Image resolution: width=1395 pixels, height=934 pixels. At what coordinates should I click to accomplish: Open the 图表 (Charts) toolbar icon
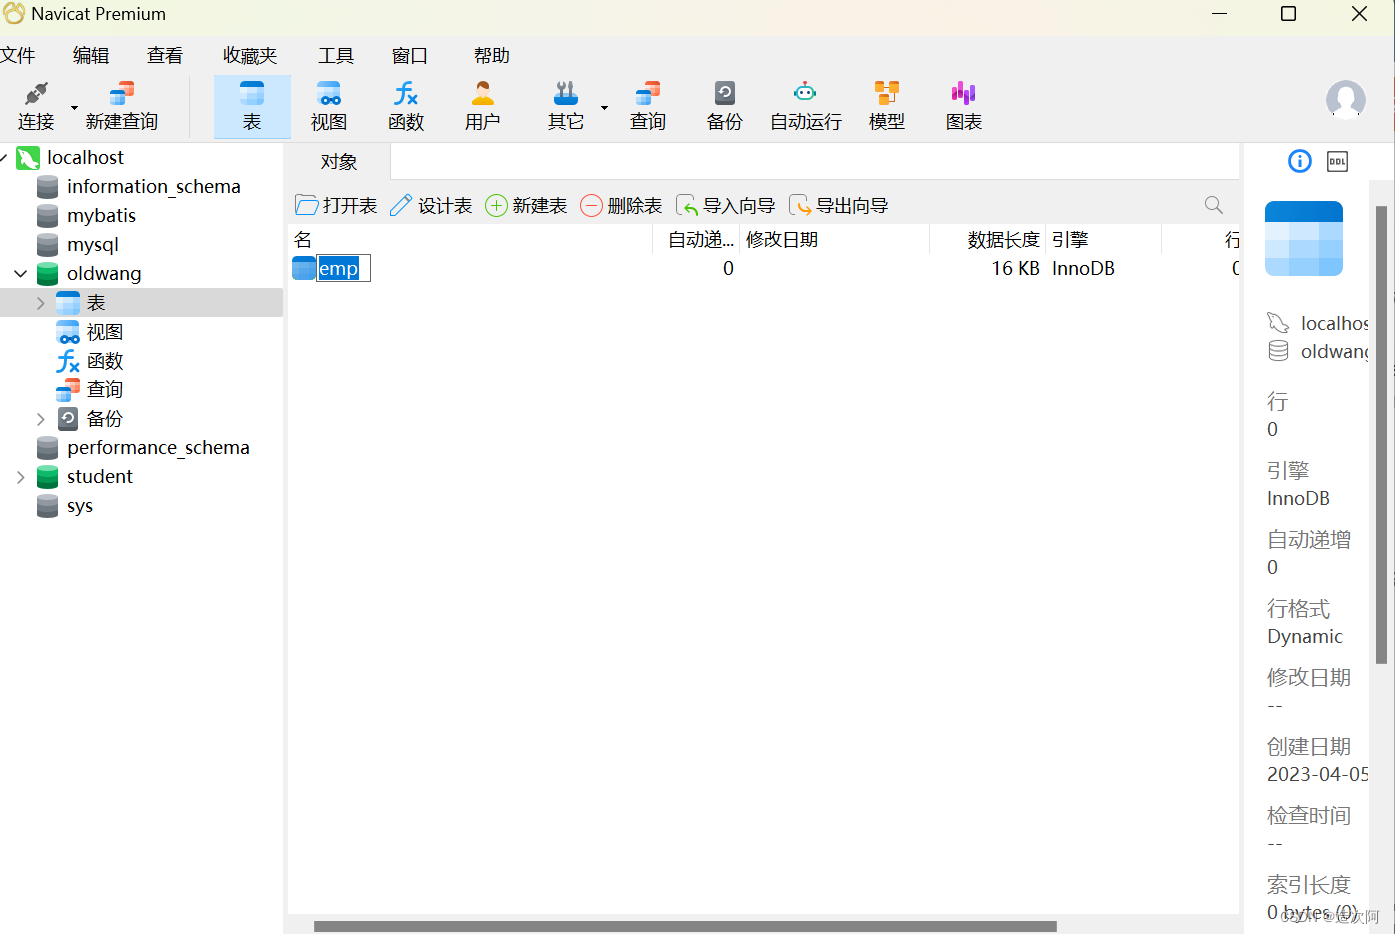[962, 104]
